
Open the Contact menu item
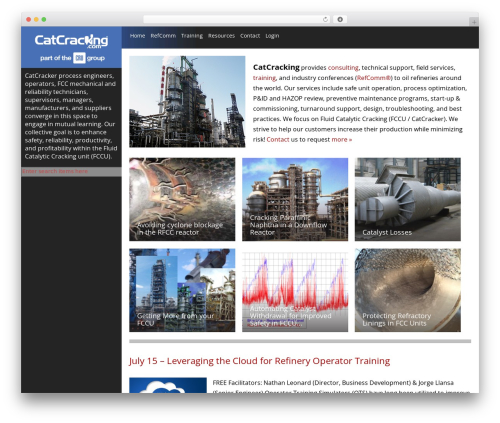click(250, 36)
